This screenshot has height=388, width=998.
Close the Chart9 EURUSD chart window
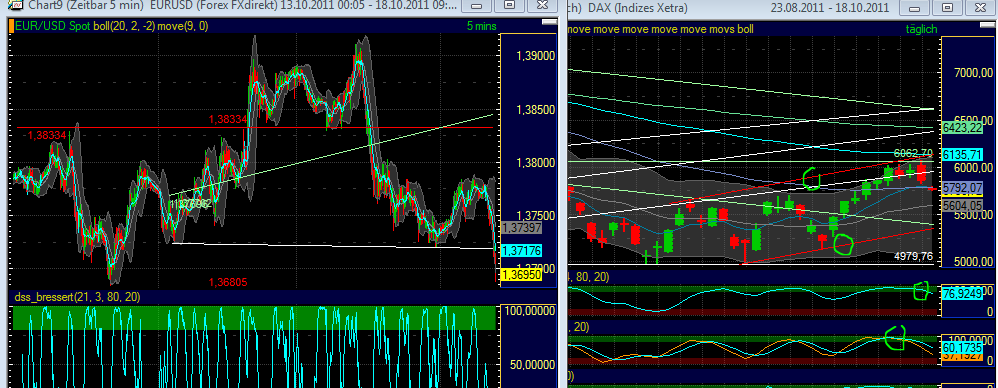[542, 6]
